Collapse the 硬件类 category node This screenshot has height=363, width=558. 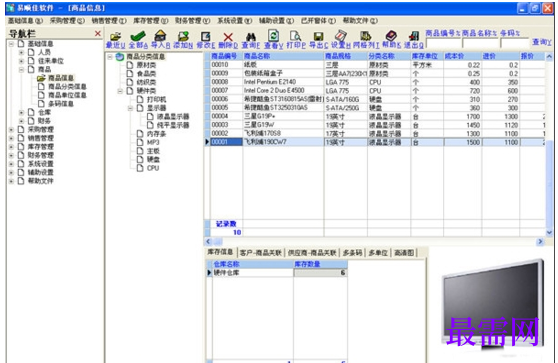[x=120, y=91]
